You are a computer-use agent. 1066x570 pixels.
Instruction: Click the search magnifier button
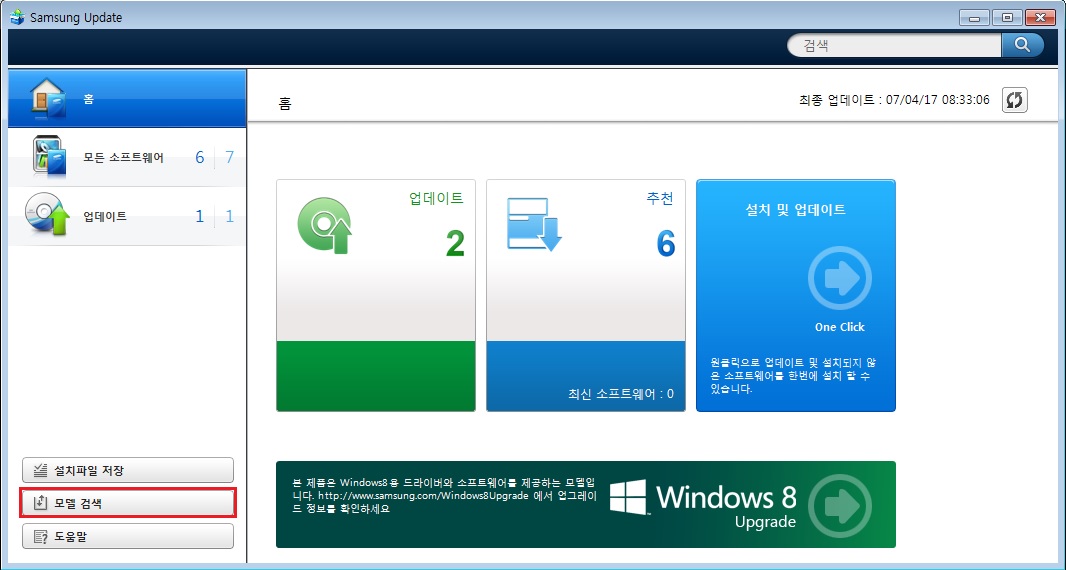pyautogui.click(x=1022, y=45)
